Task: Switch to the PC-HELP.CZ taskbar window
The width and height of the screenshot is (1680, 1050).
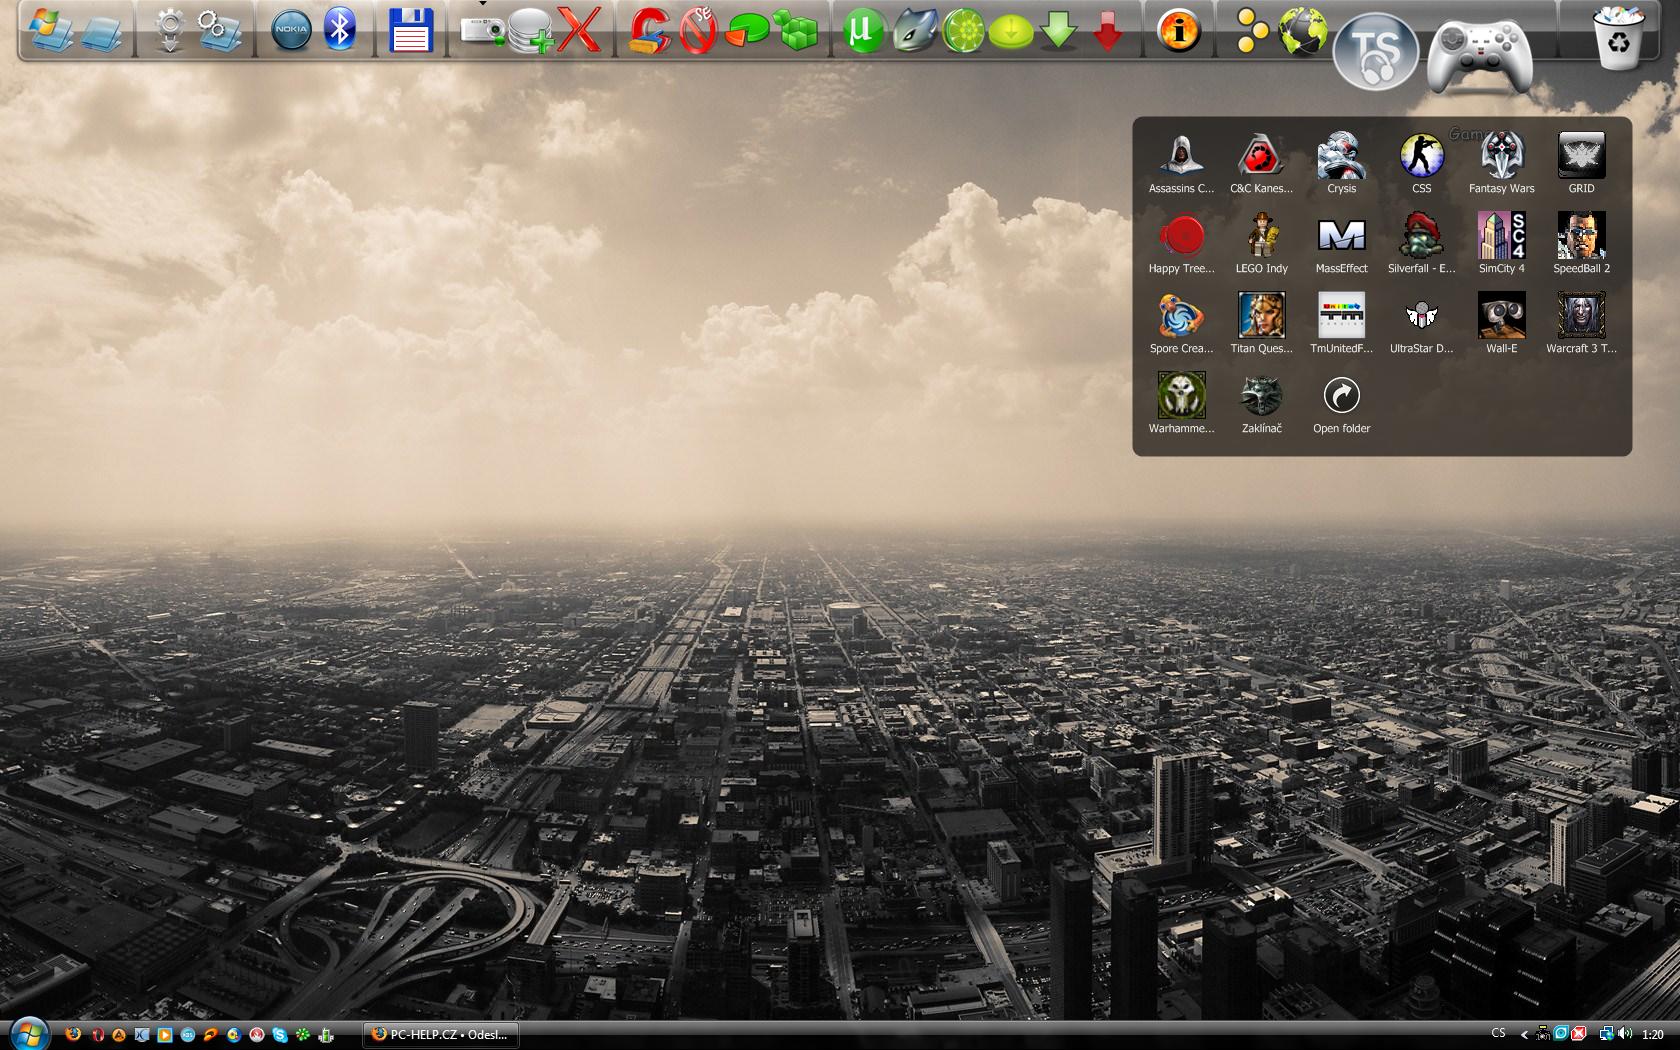Action: click(x=440, y=1035)
